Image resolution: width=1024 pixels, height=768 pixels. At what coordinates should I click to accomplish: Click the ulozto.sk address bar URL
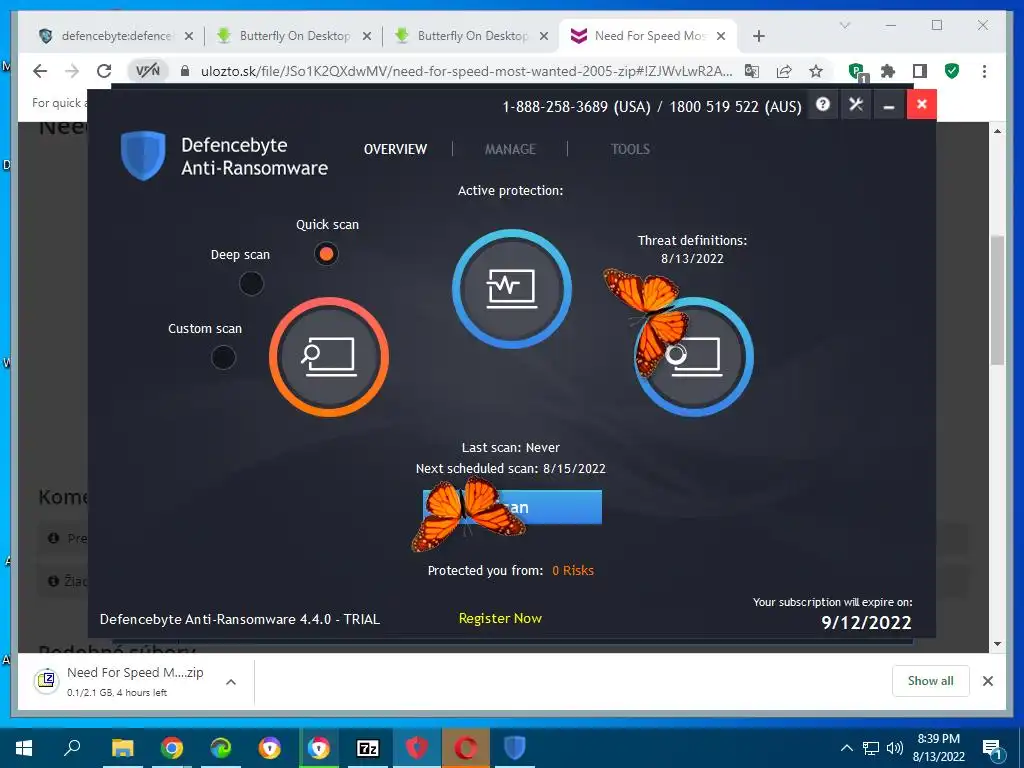point(466,71)
